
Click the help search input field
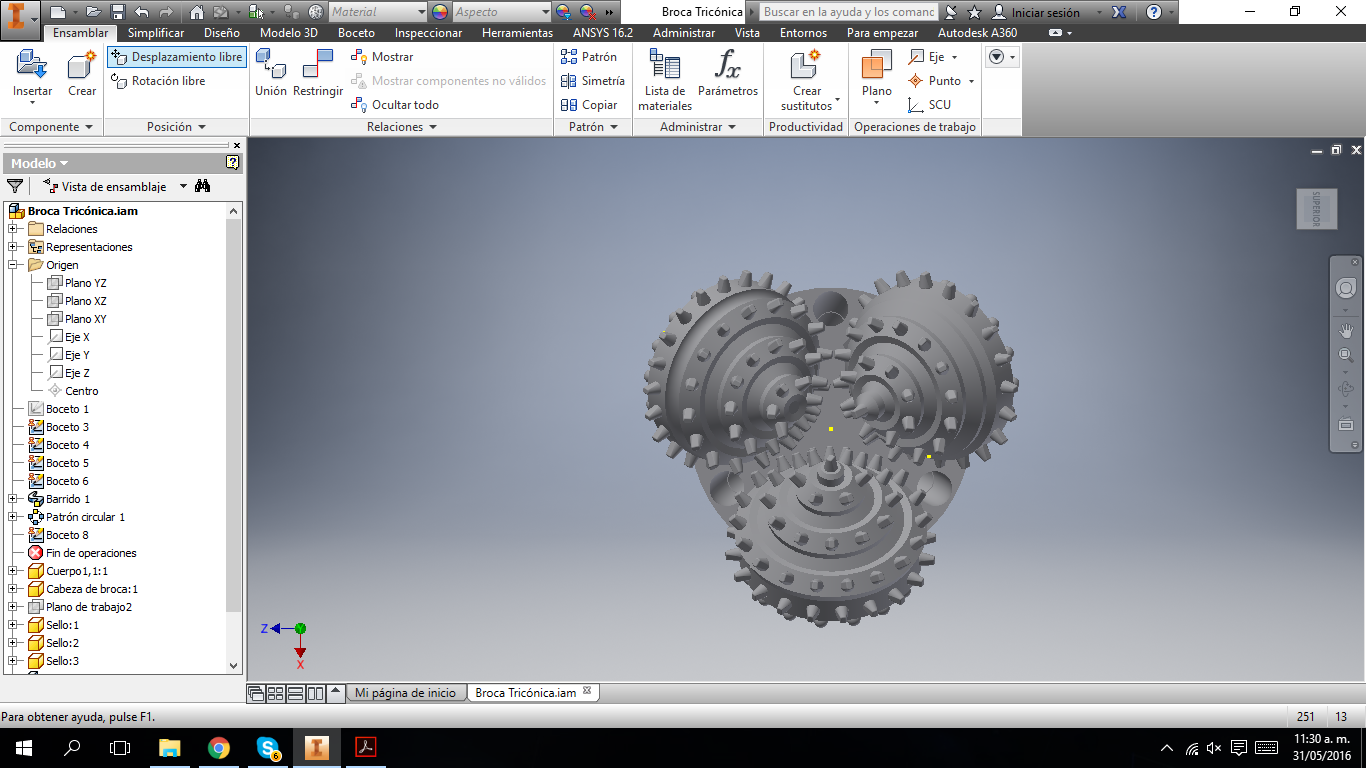[849, 12]
